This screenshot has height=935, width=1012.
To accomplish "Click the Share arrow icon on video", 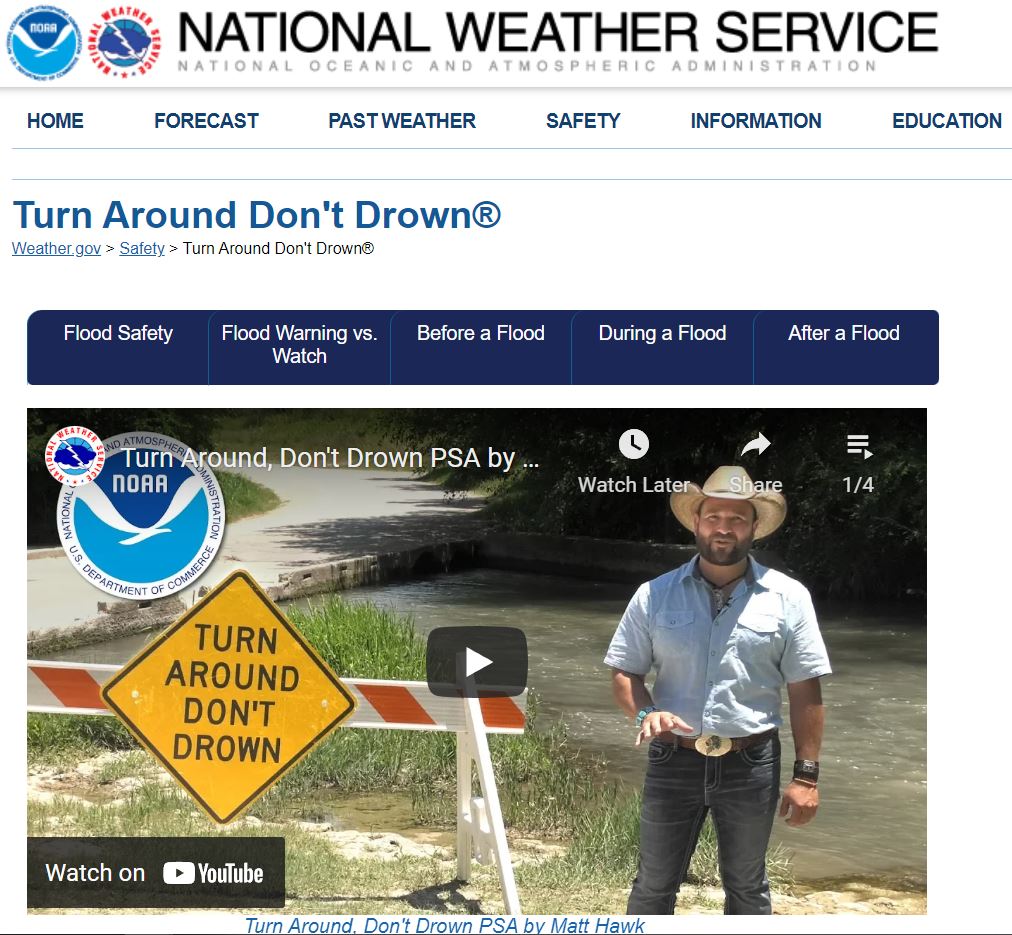I will pyautogui.click(x=756, y=444).
